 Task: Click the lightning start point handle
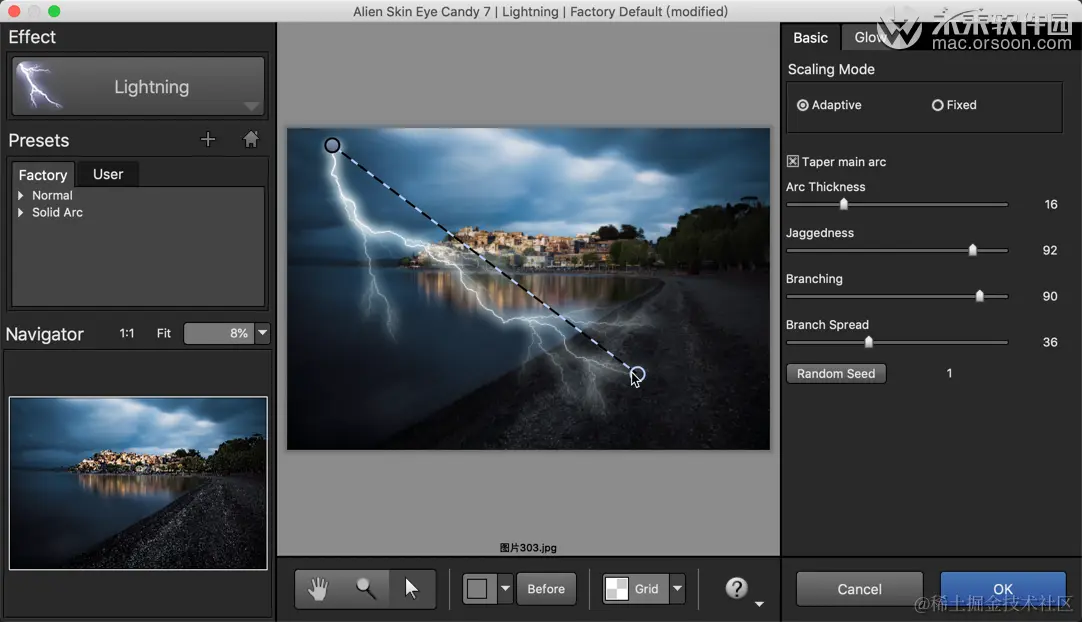point(332,145)
